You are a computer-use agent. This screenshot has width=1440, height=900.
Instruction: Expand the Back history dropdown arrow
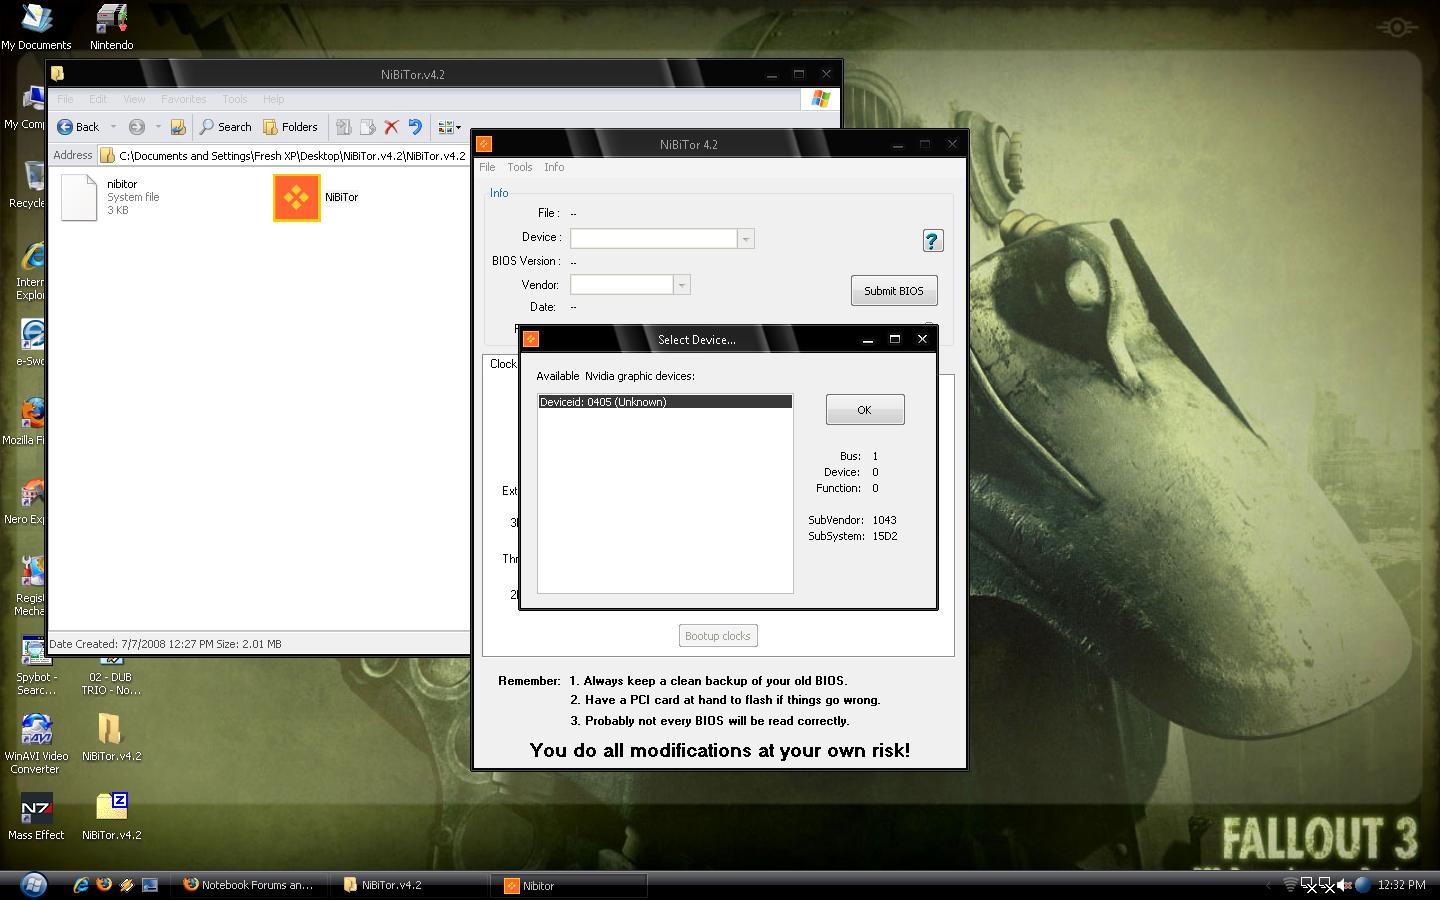[113, 127]
